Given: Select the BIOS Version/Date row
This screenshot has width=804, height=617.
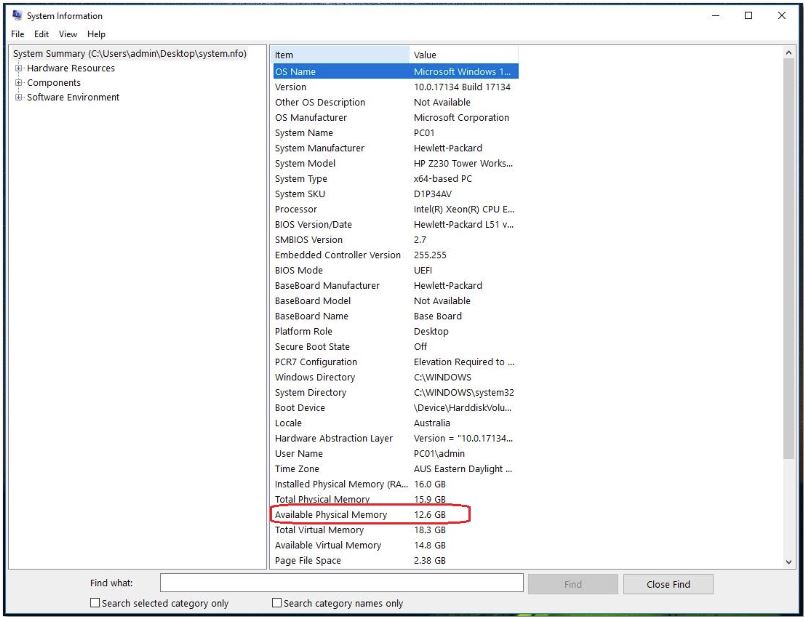Looking at the screenshot, I should pyautogui.click(x=396, y=224).
